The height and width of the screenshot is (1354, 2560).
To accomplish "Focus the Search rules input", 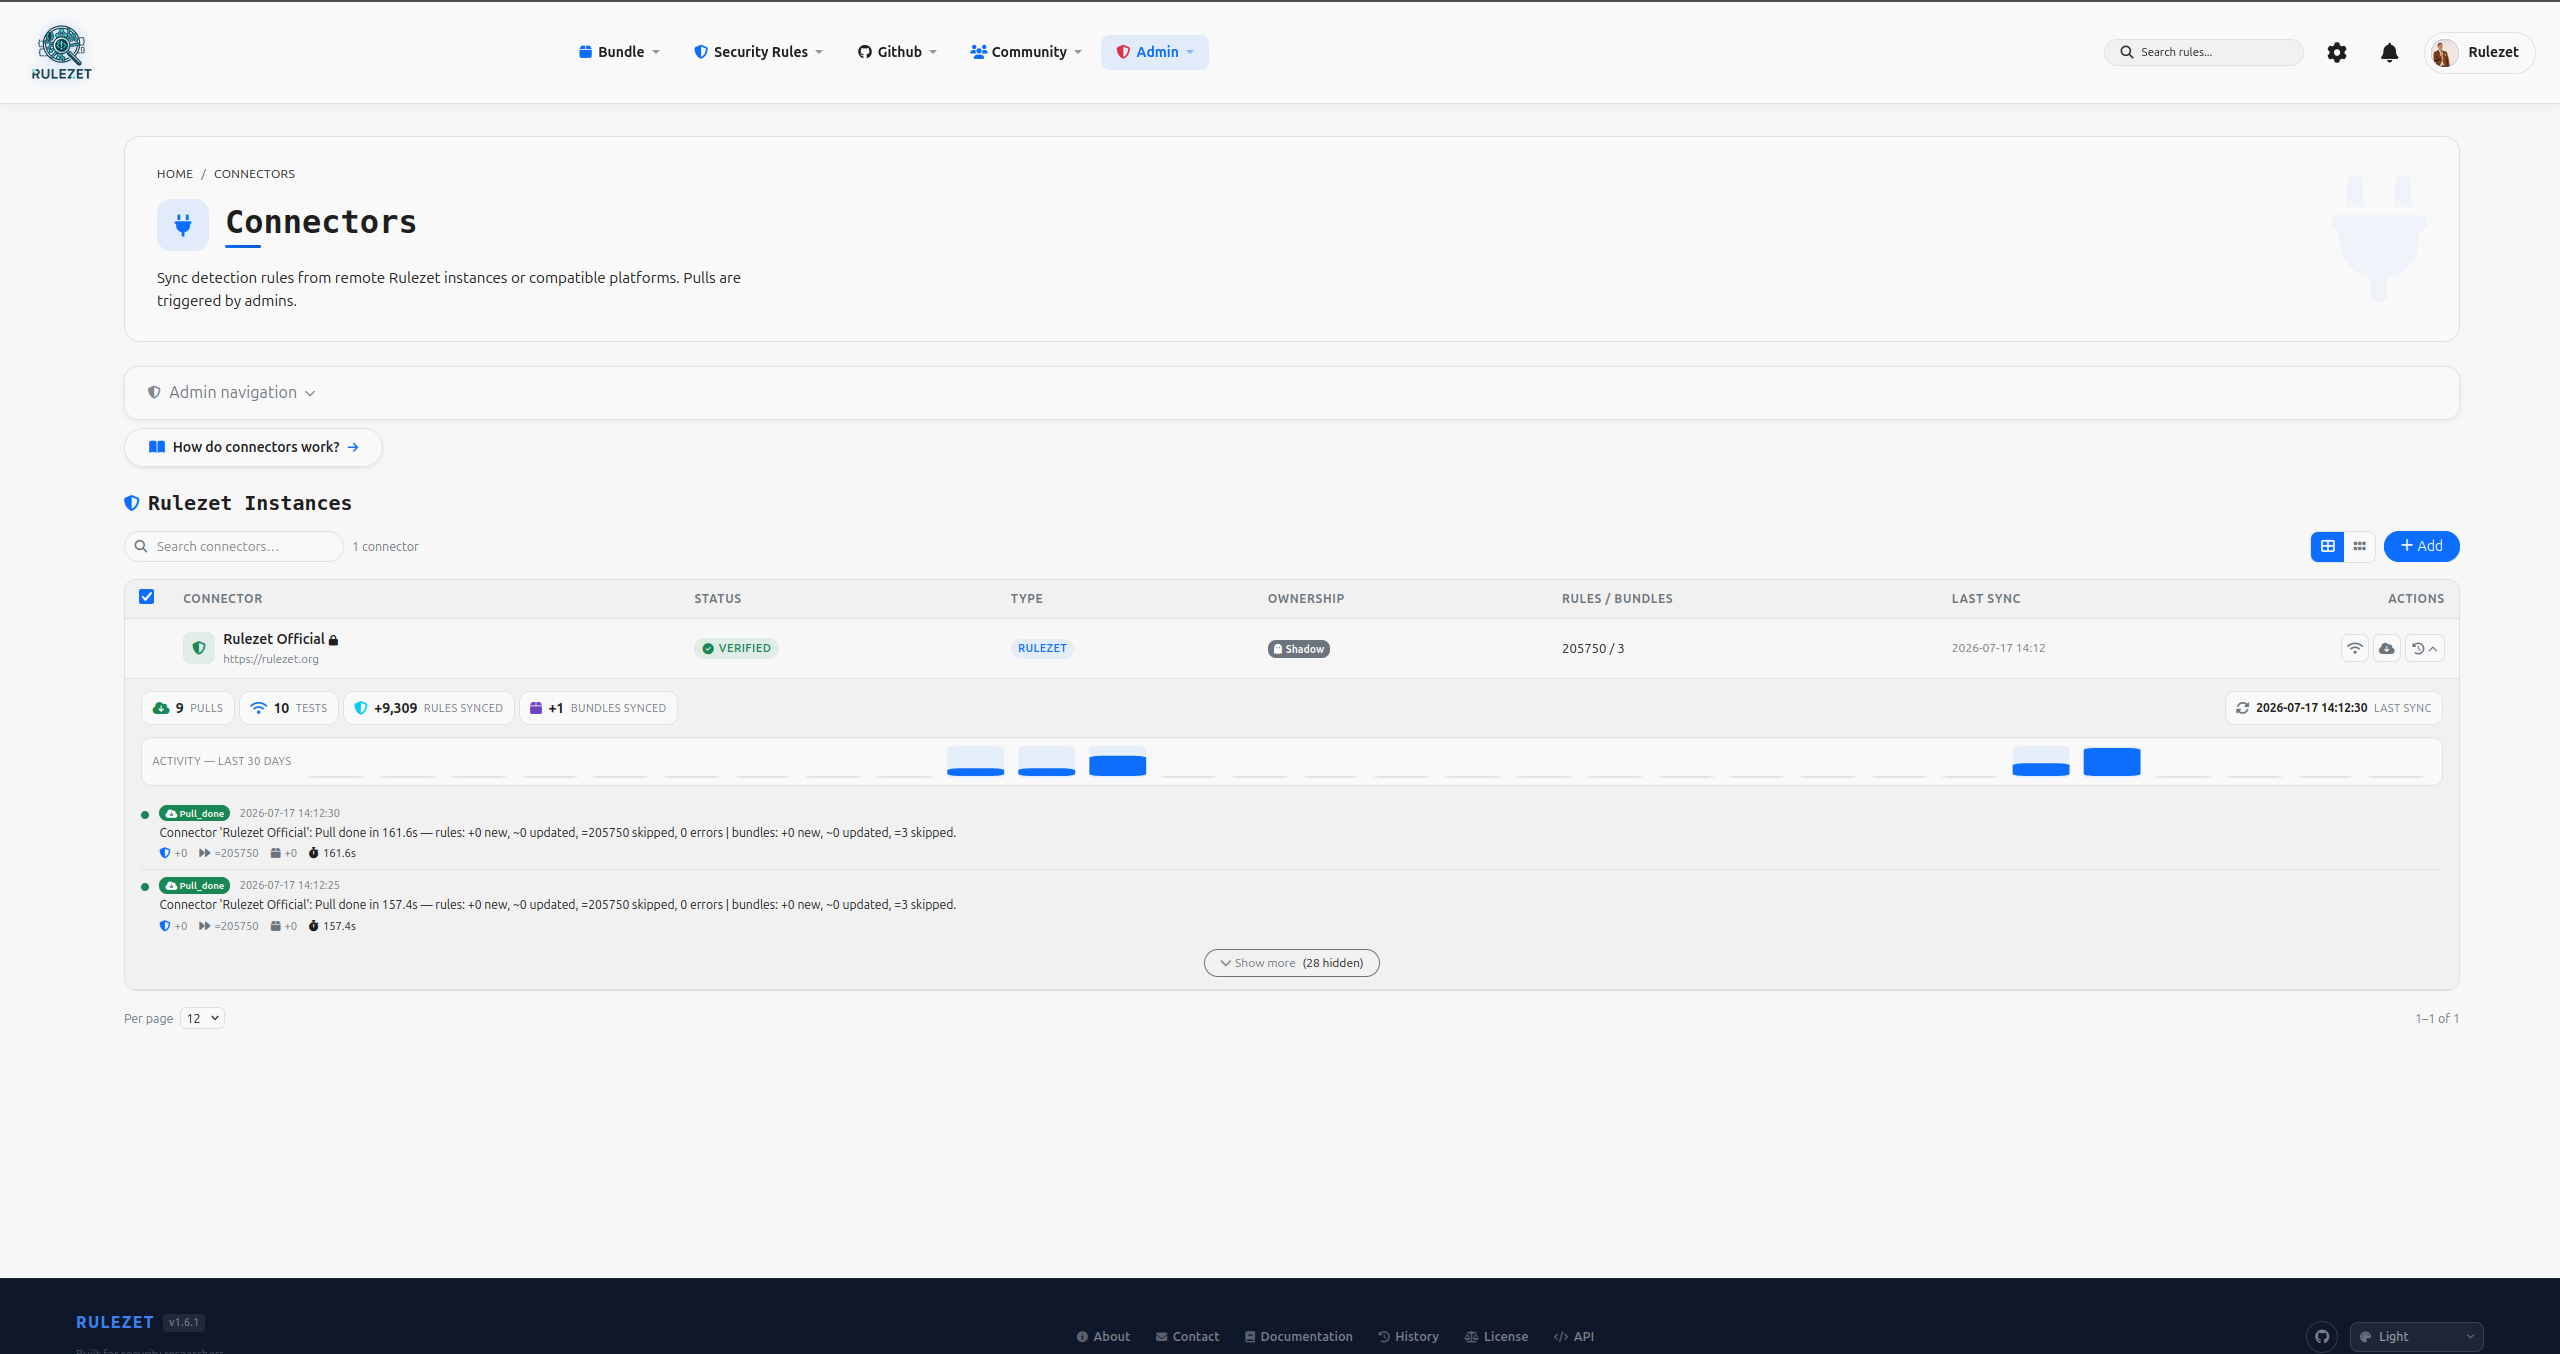I will [x=2204, y=52].
